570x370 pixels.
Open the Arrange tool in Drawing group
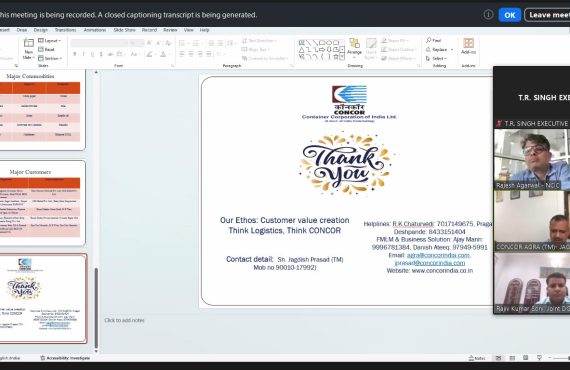[354, 47]
